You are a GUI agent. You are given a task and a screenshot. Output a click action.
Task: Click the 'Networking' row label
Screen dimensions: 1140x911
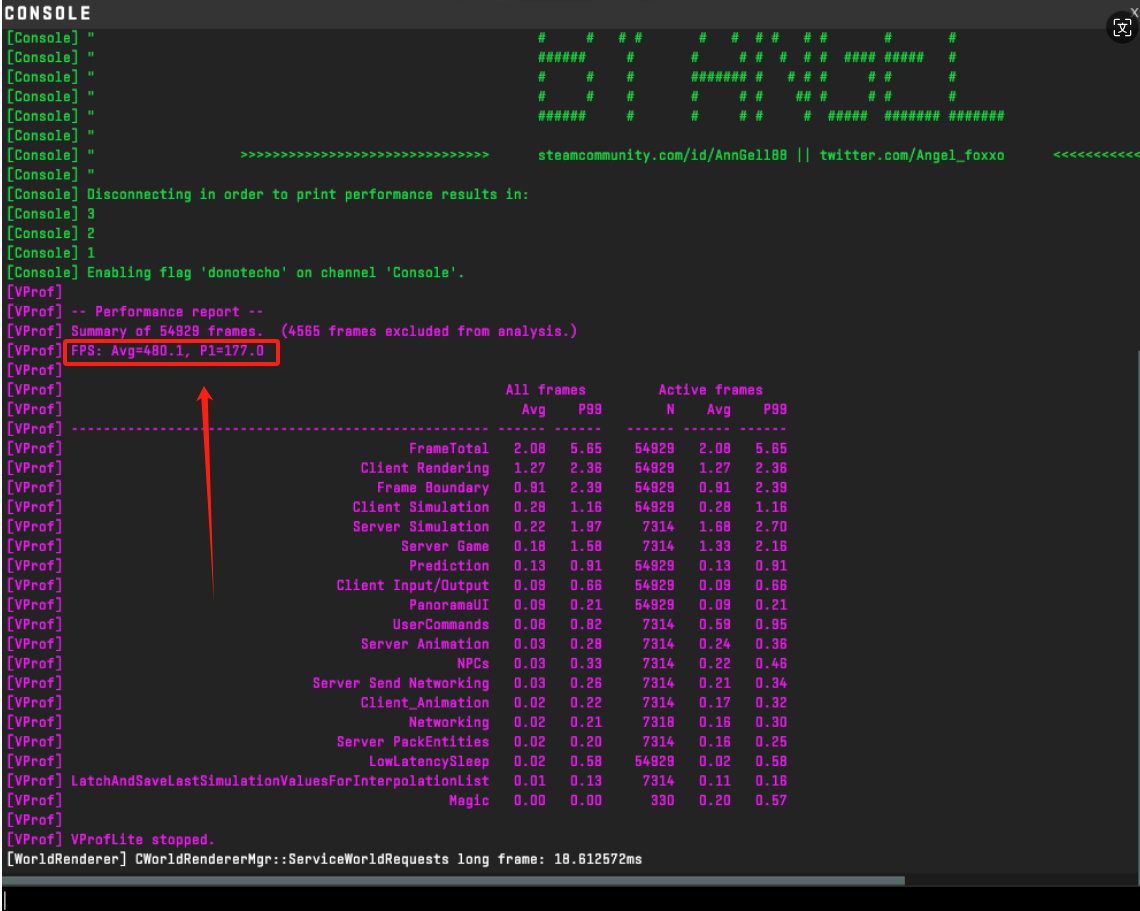(449, 723)
